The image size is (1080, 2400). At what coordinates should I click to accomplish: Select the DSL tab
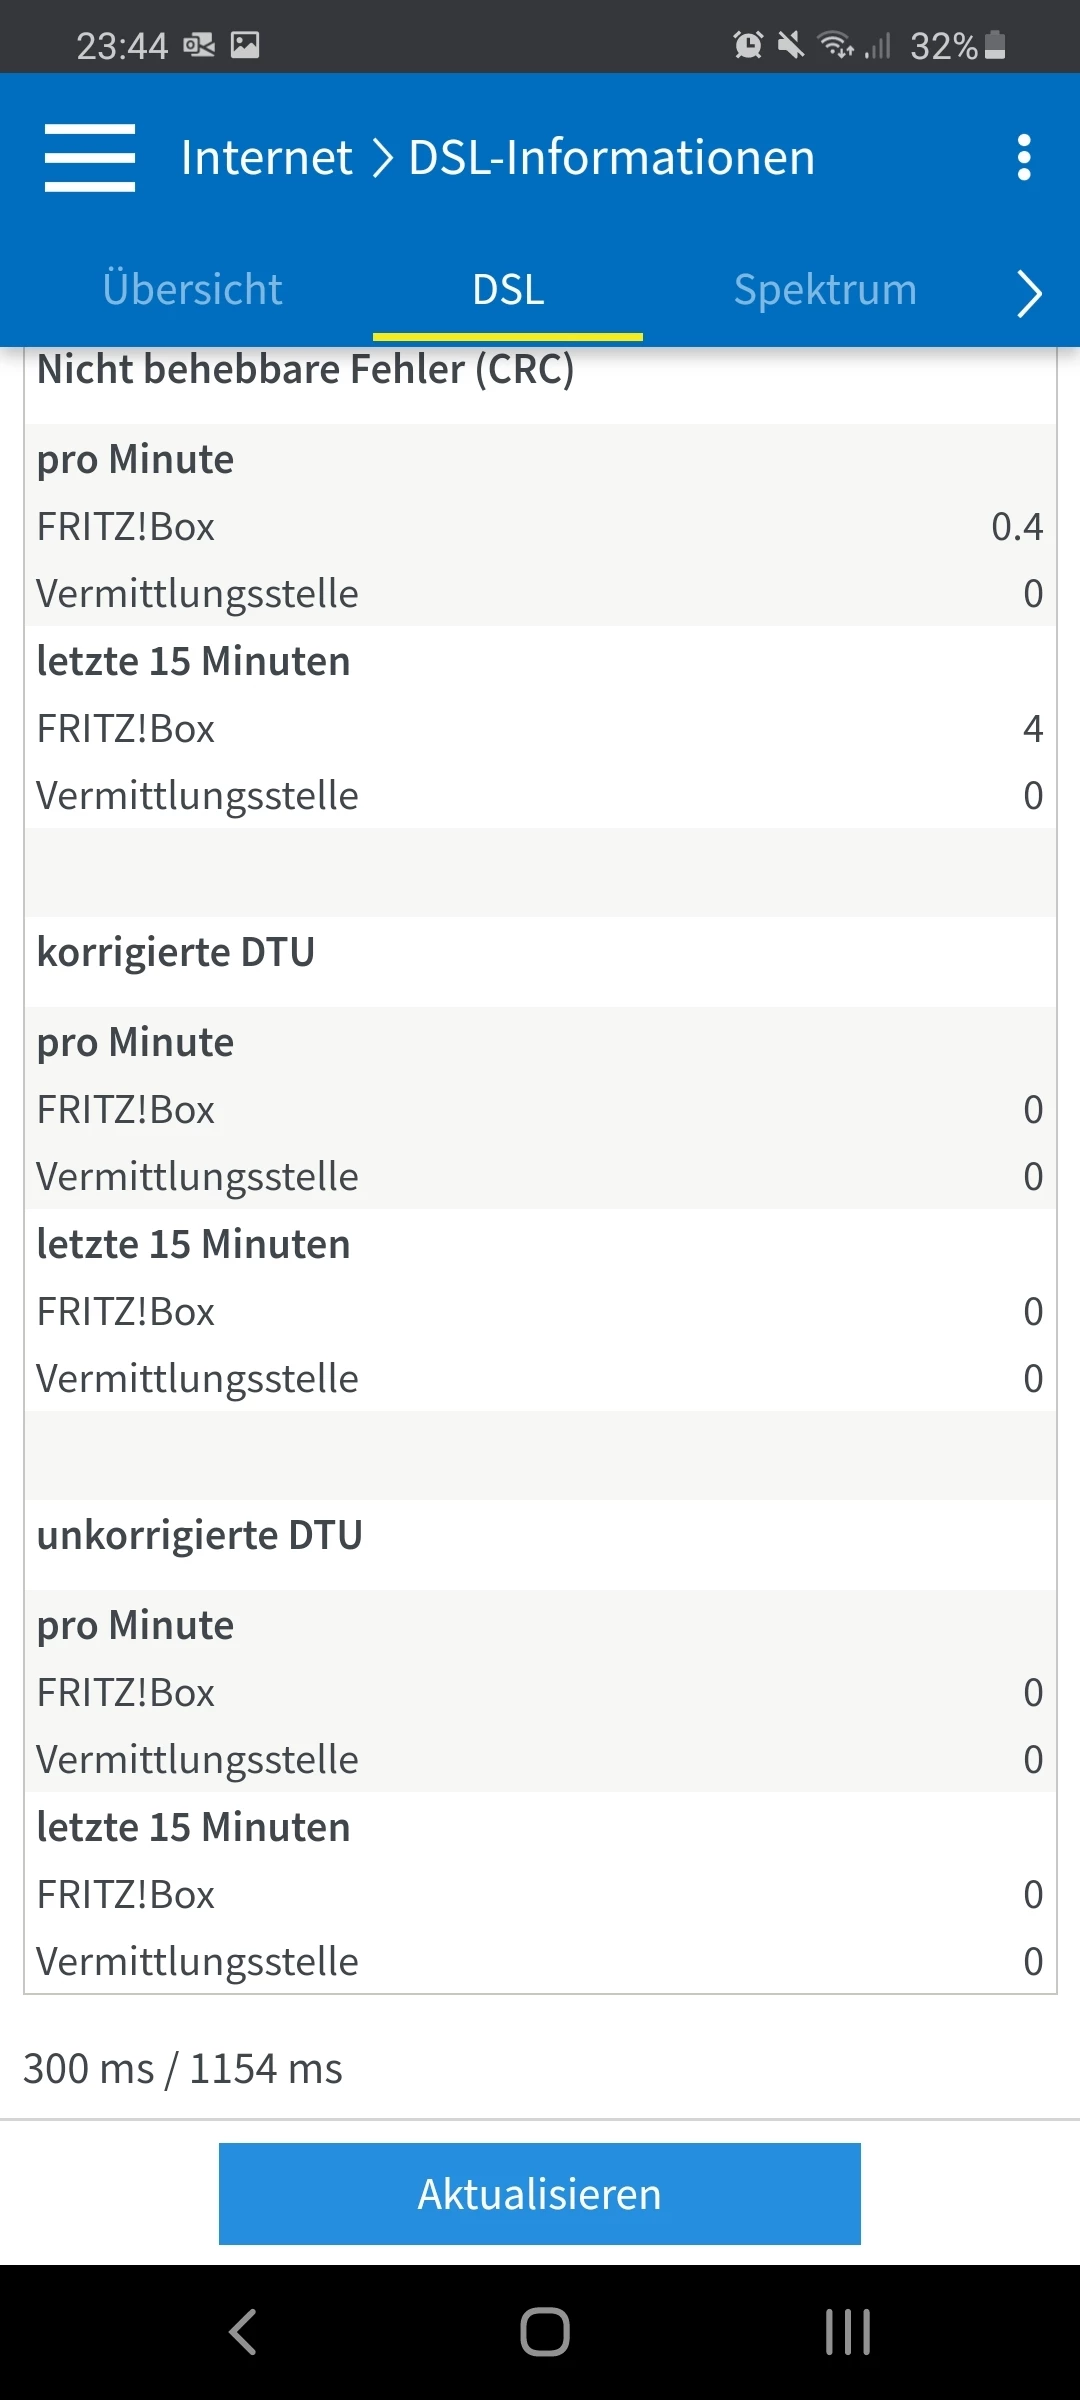point(508,290)
